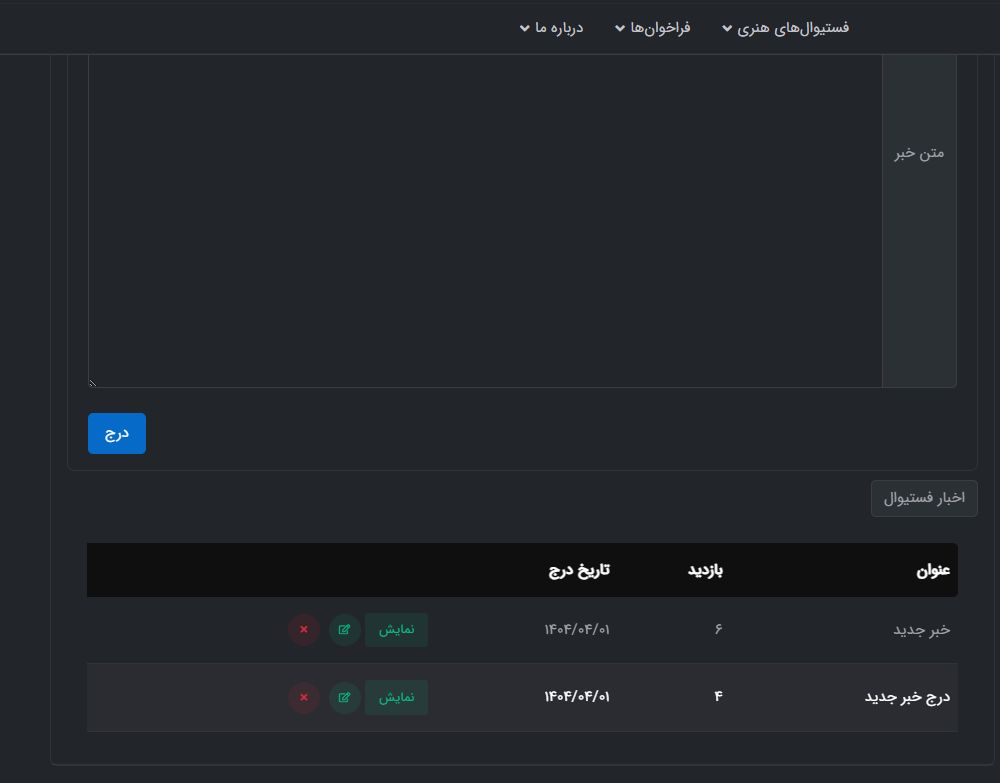Open the 'فراخوان‌ها' dropdown menu

652,28
